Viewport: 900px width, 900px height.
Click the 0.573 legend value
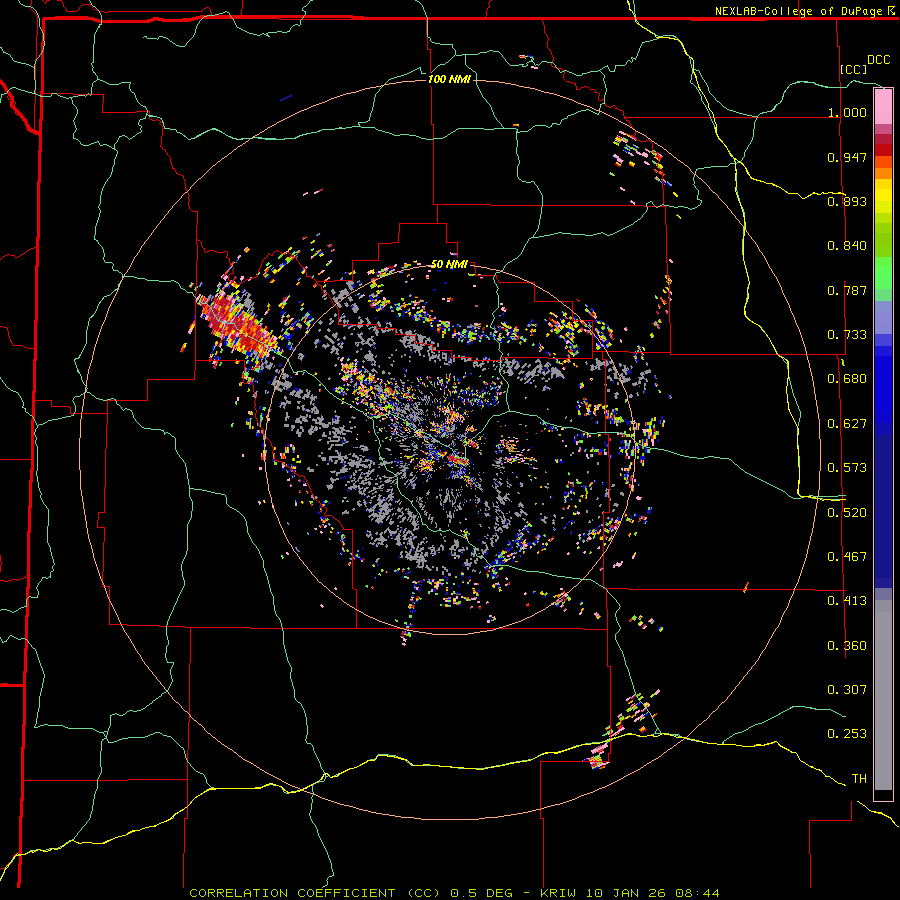click(847, 468)
